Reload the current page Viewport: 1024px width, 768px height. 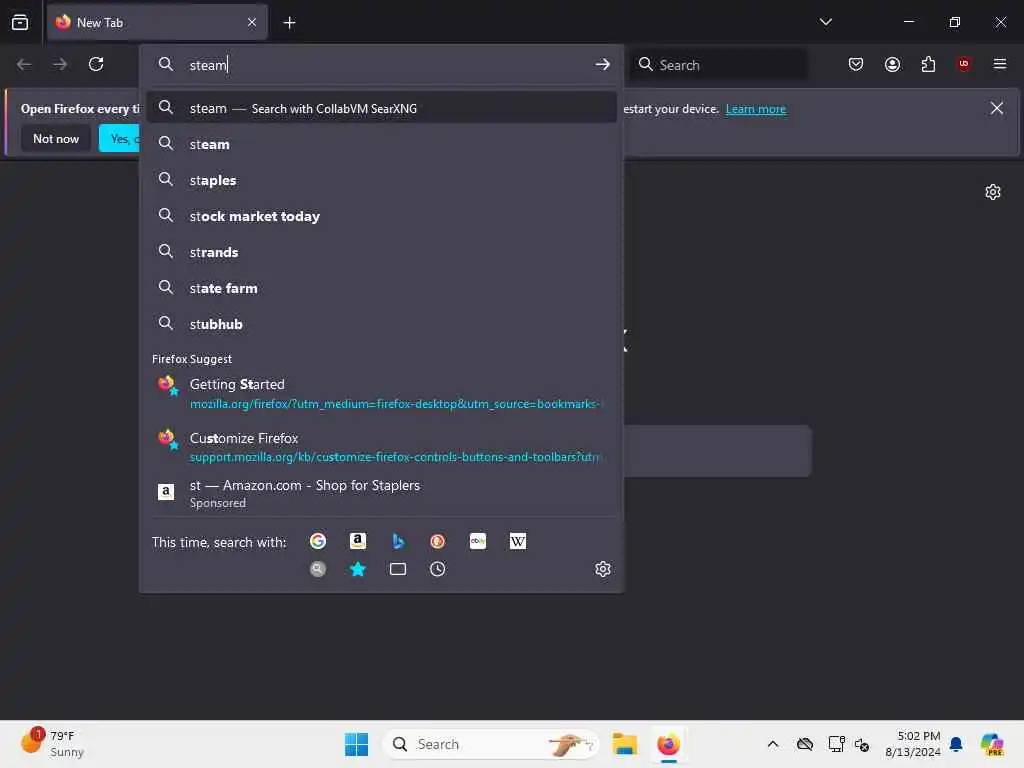tap(96, 64)
